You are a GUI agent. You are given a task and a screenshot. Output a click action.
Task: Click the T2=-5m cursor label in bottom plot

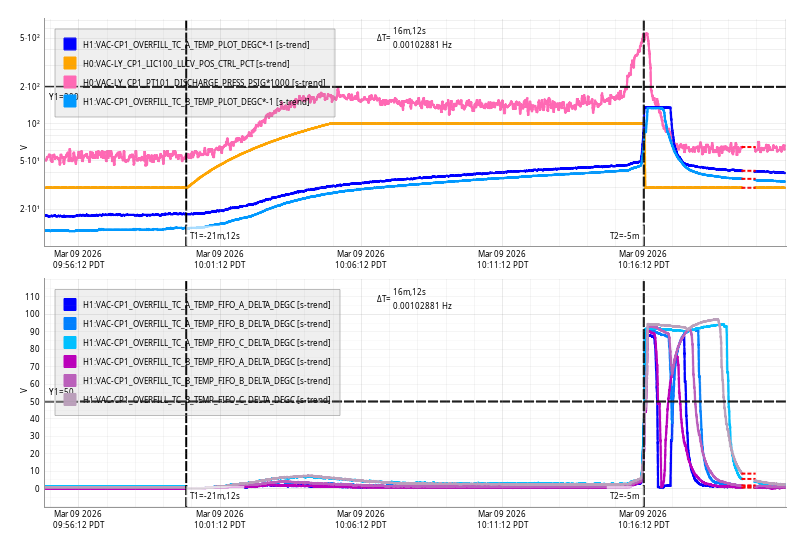(x=624, y=496)
